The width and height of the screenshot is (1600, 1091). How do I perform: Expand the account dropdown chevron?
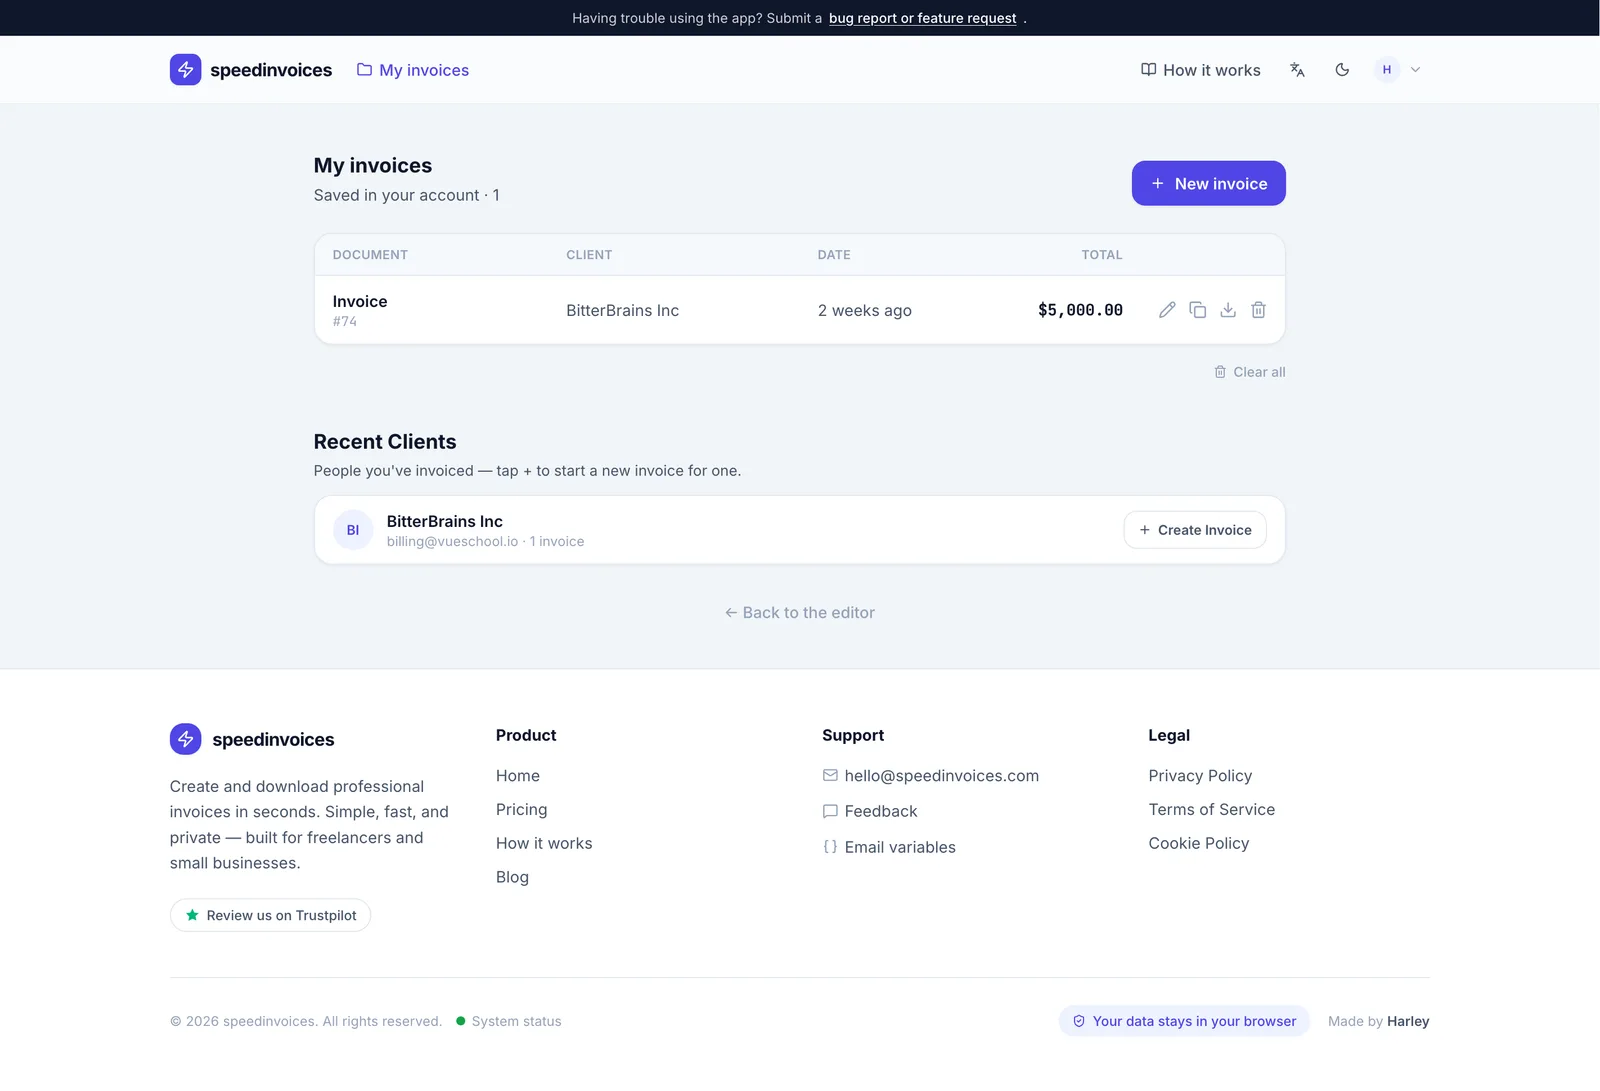coord(1415,70)
